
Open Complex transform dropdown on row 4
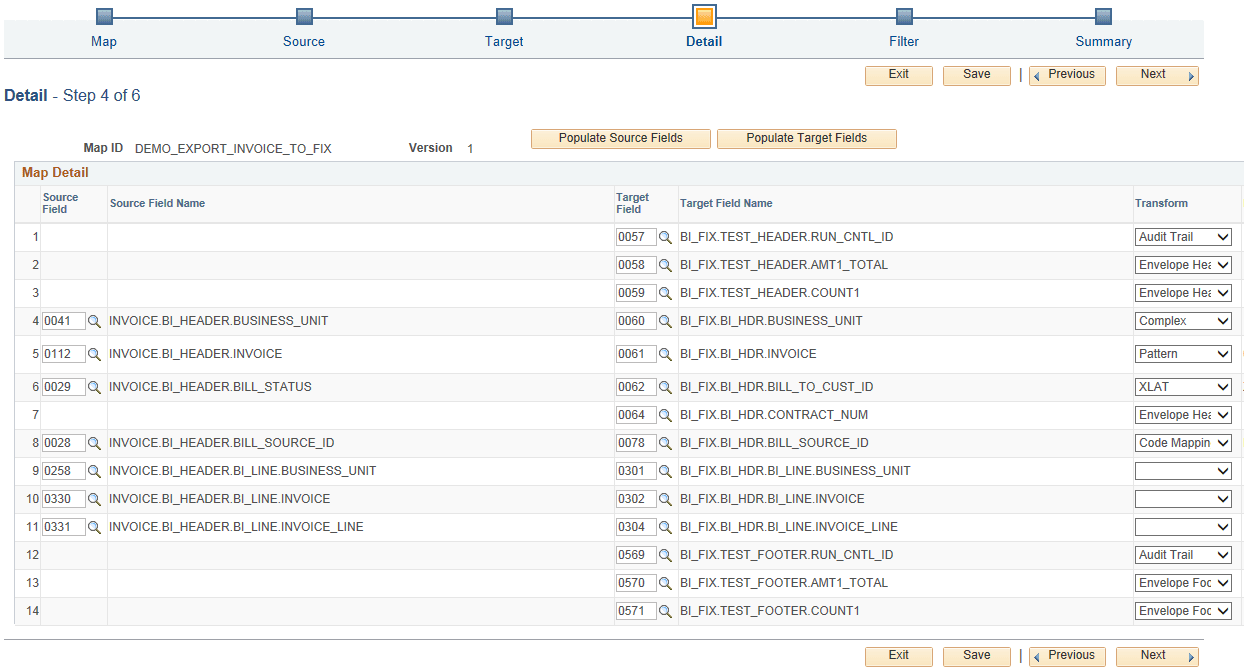coord(1183,321)
